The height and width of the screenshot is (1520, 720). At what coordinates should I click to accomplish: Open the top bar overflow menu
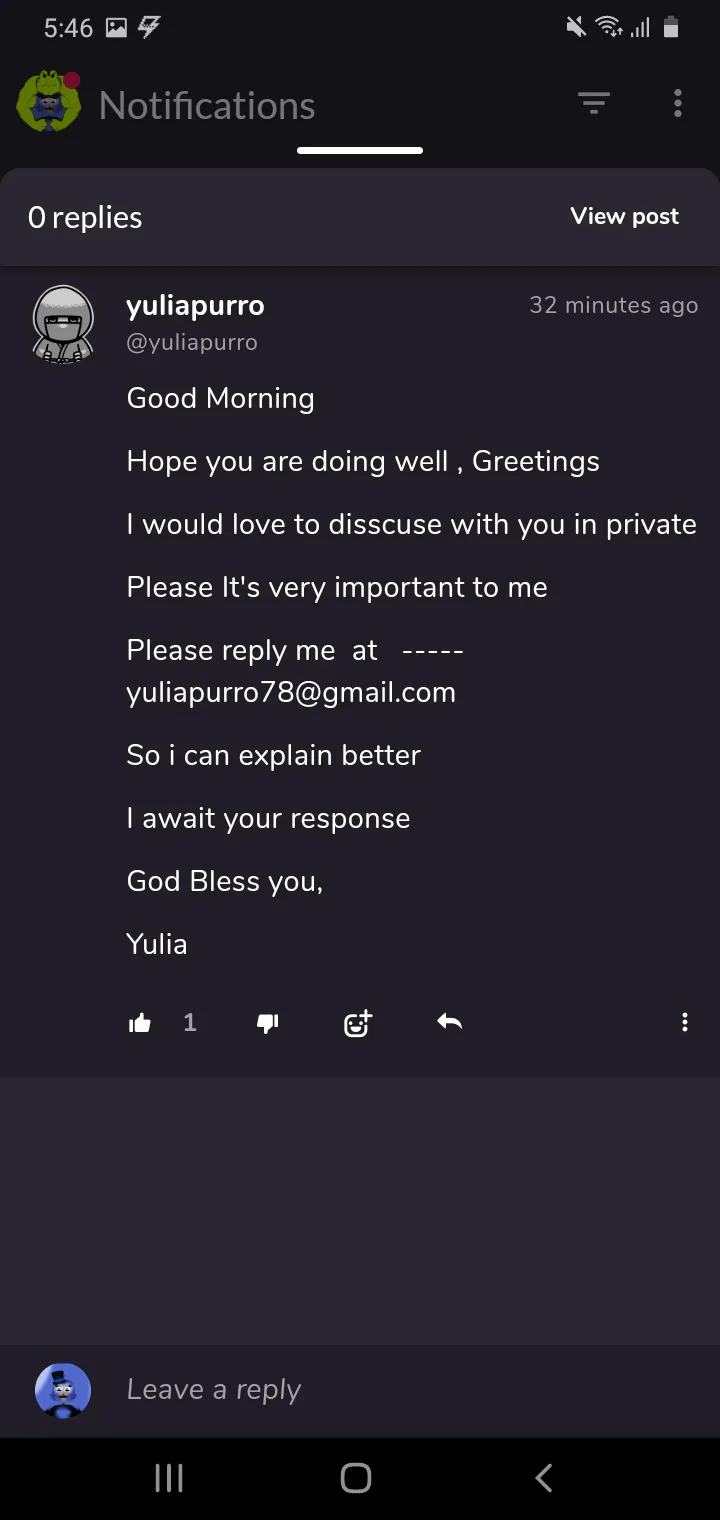tap(678, 104)
